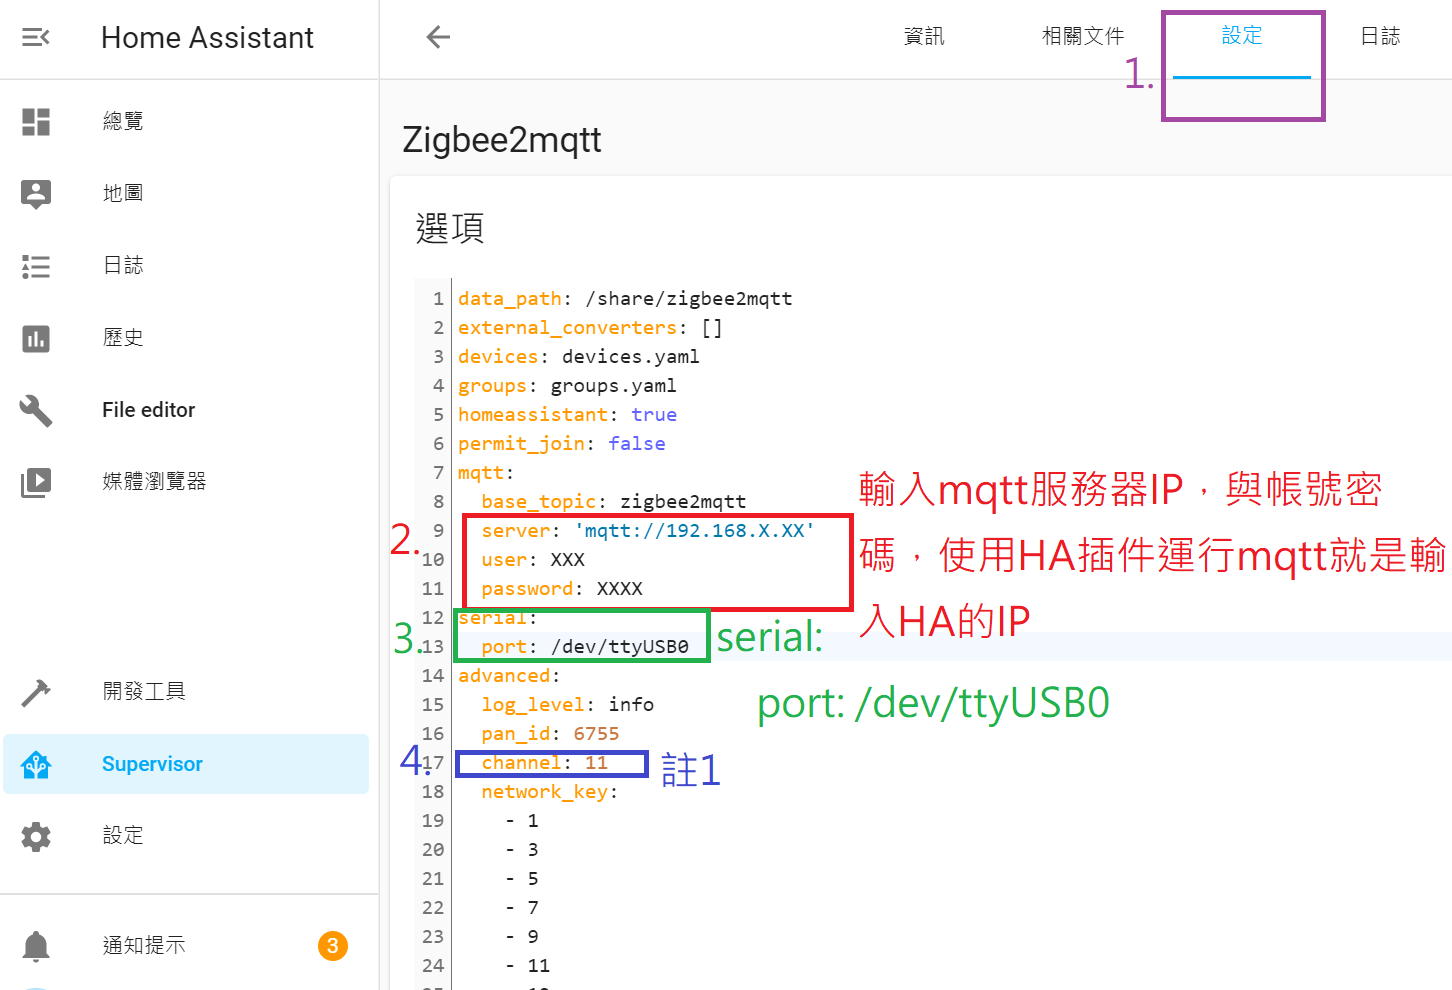Open 日誌 in the sidebar
The image size is (1452, 990).
123,265
